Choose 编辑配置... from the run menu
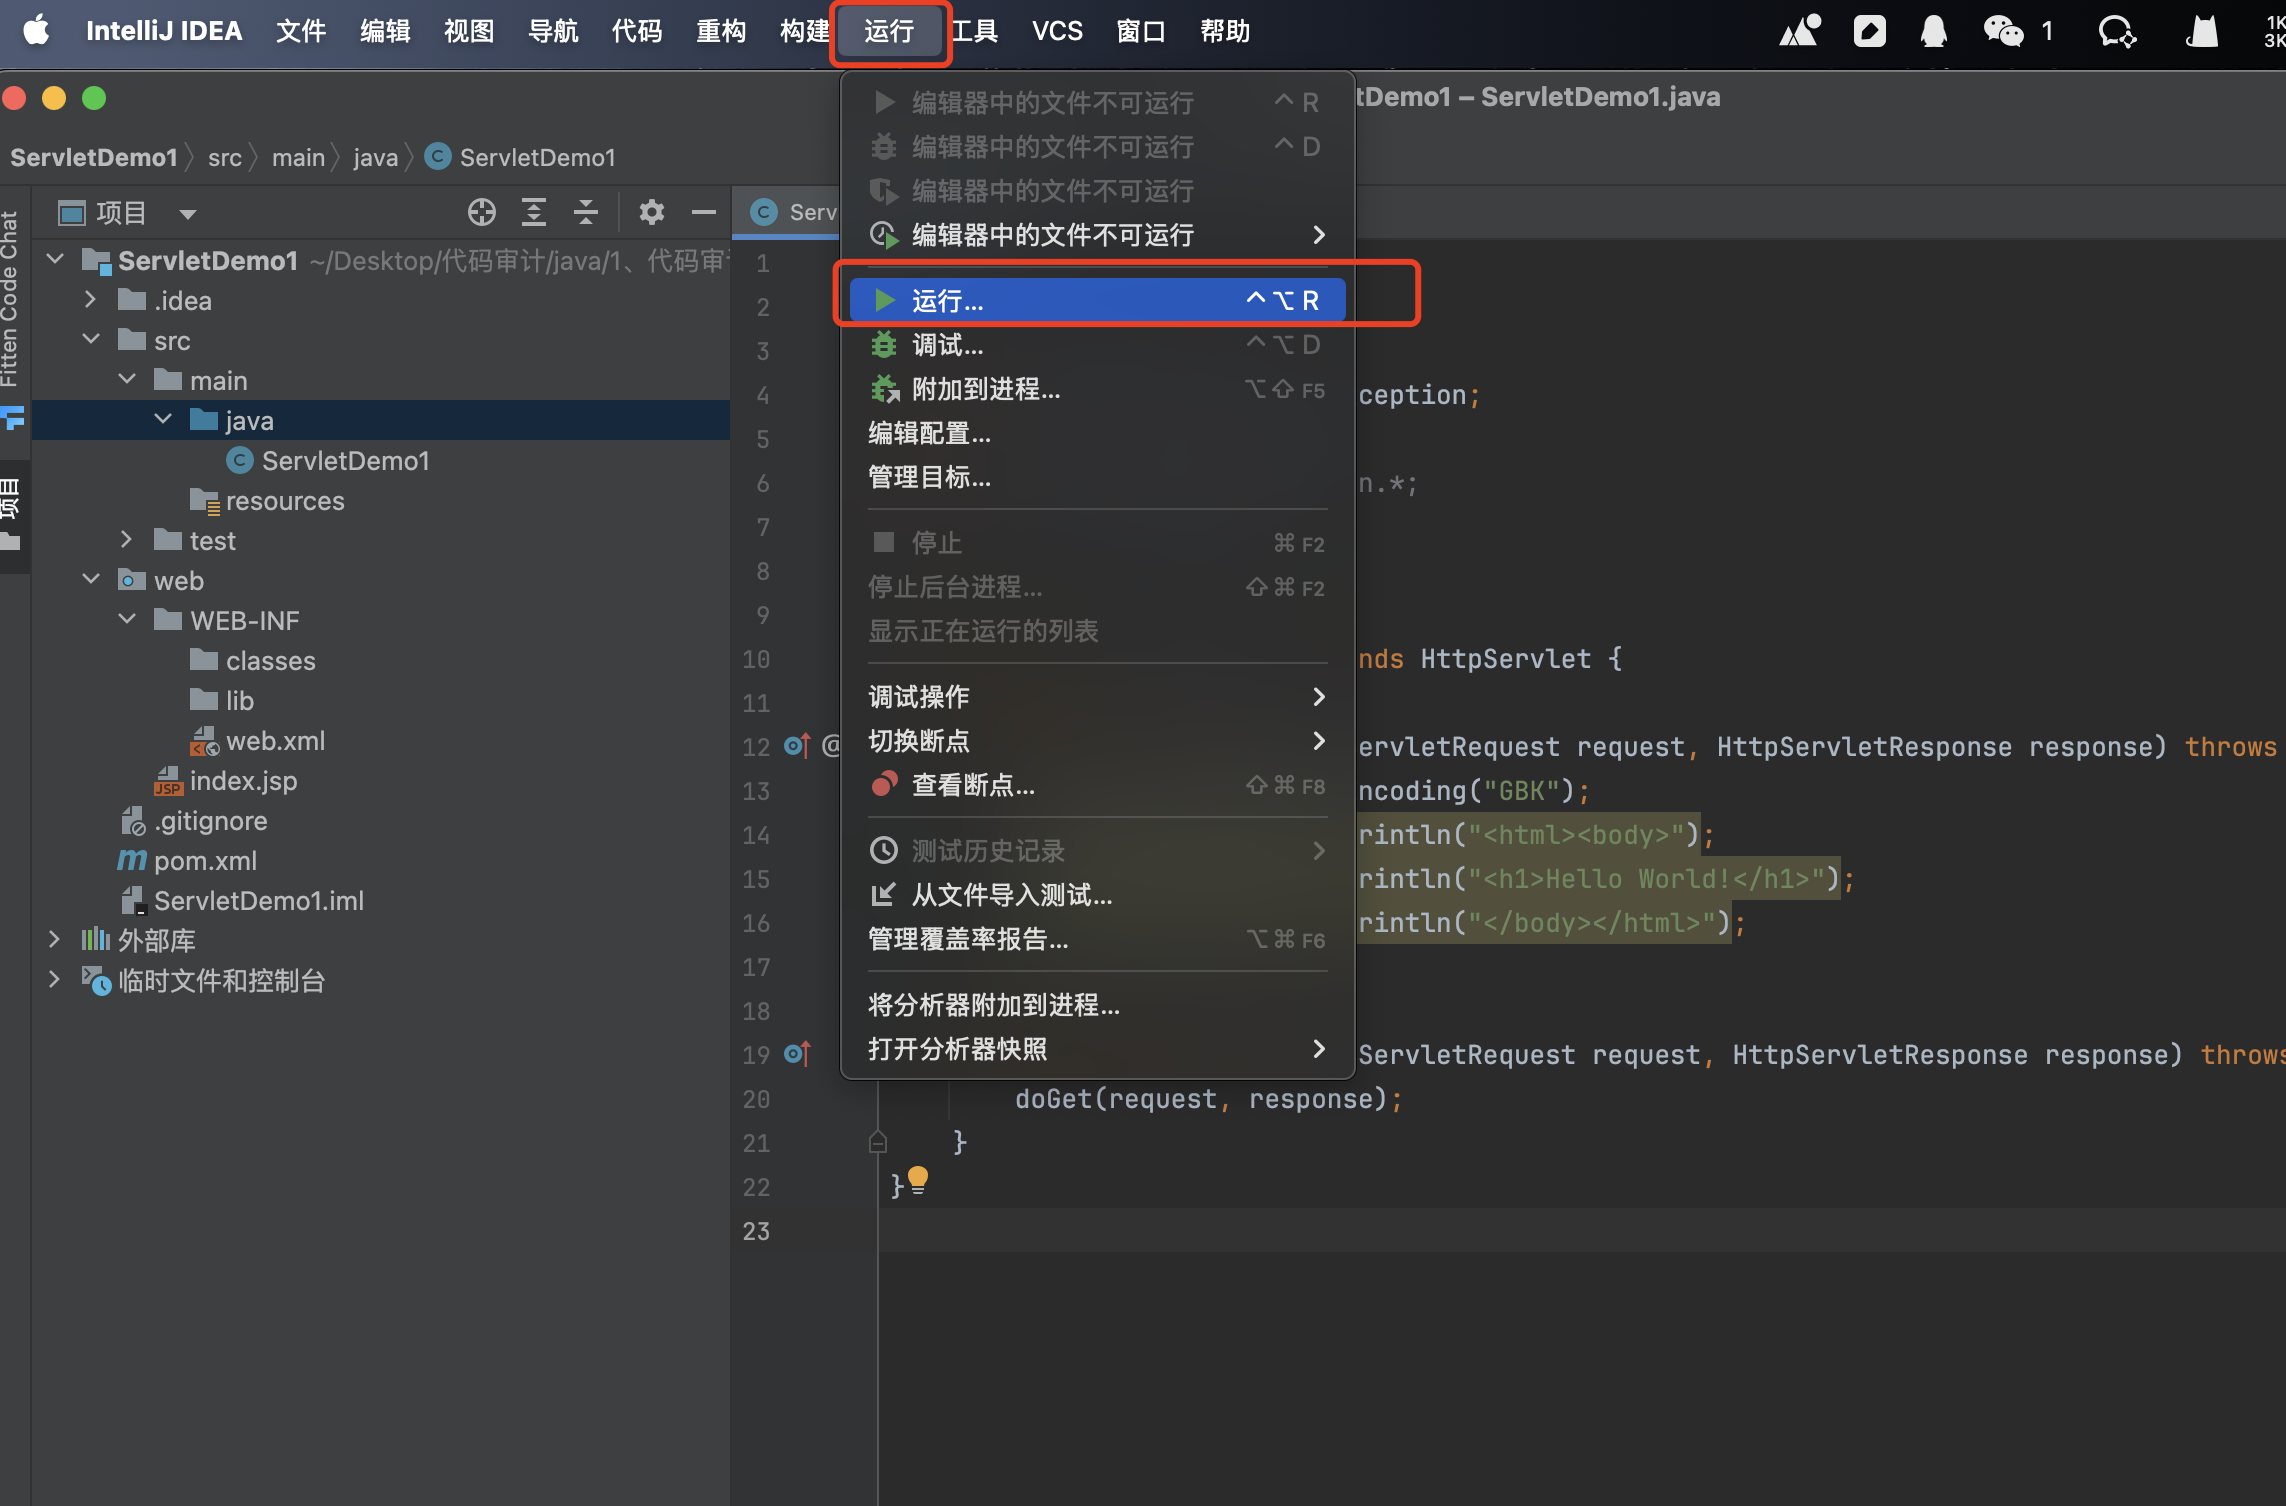This screenshot has width=2286, height=1506. click(930, 433)
